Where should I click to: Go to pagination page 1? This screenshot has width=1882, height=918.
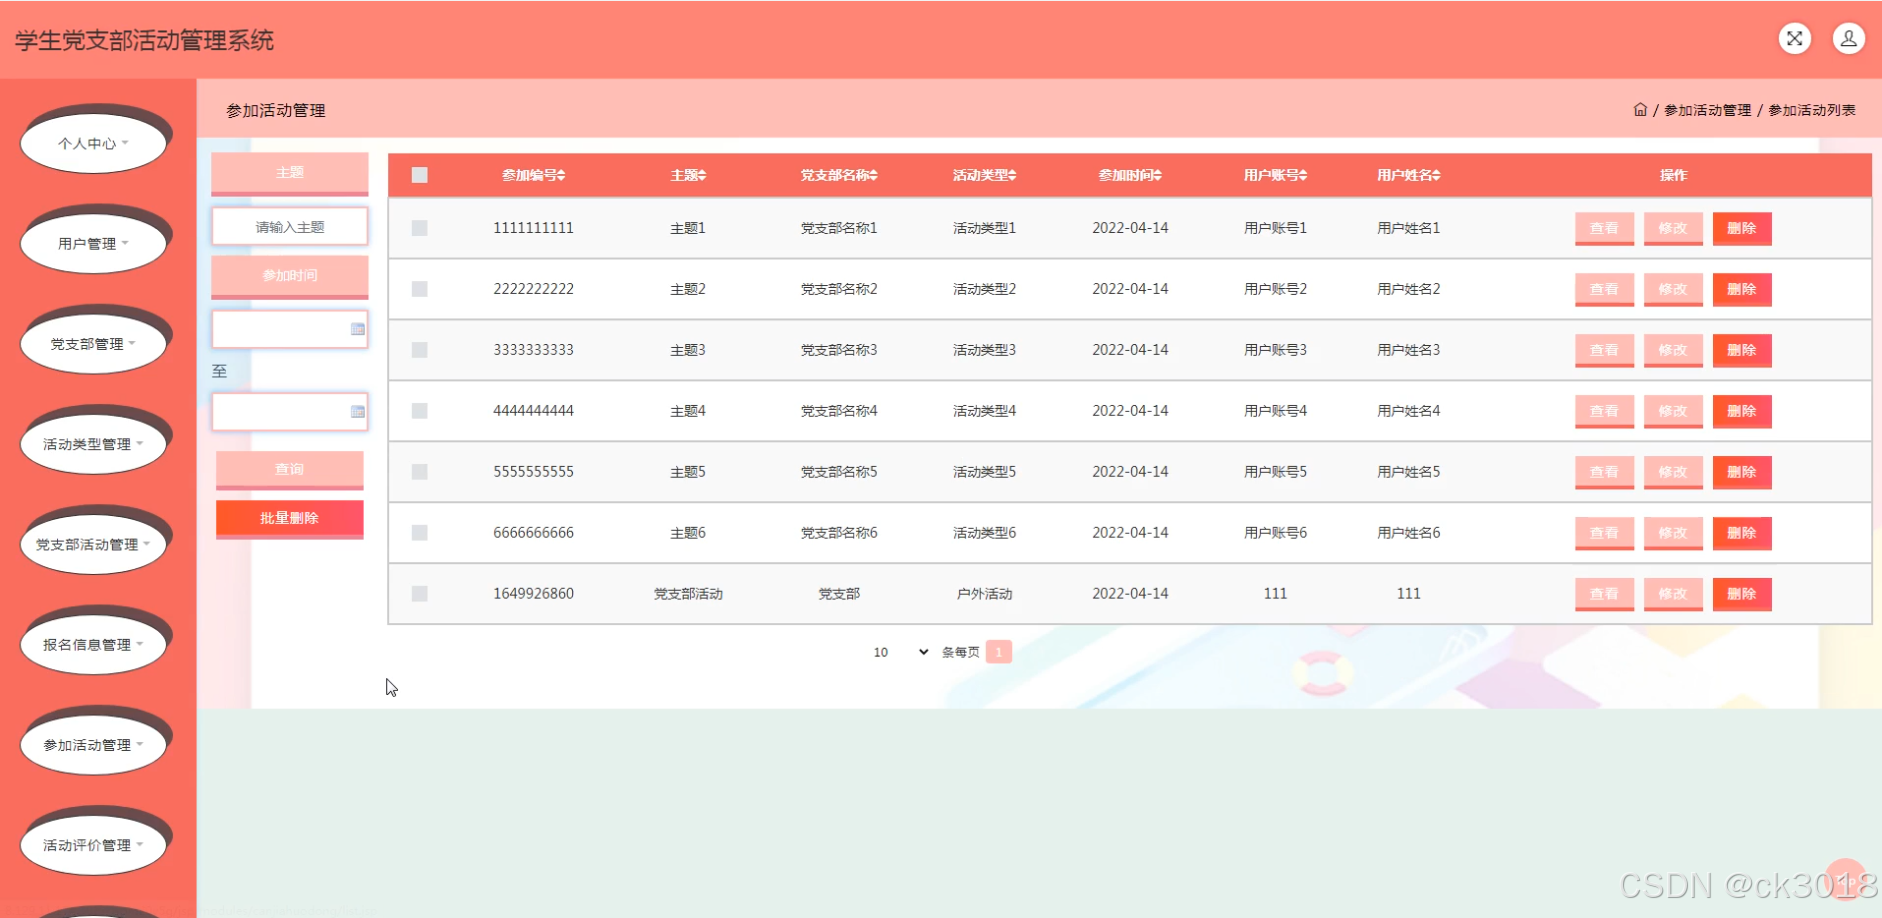tap(999, 652)
